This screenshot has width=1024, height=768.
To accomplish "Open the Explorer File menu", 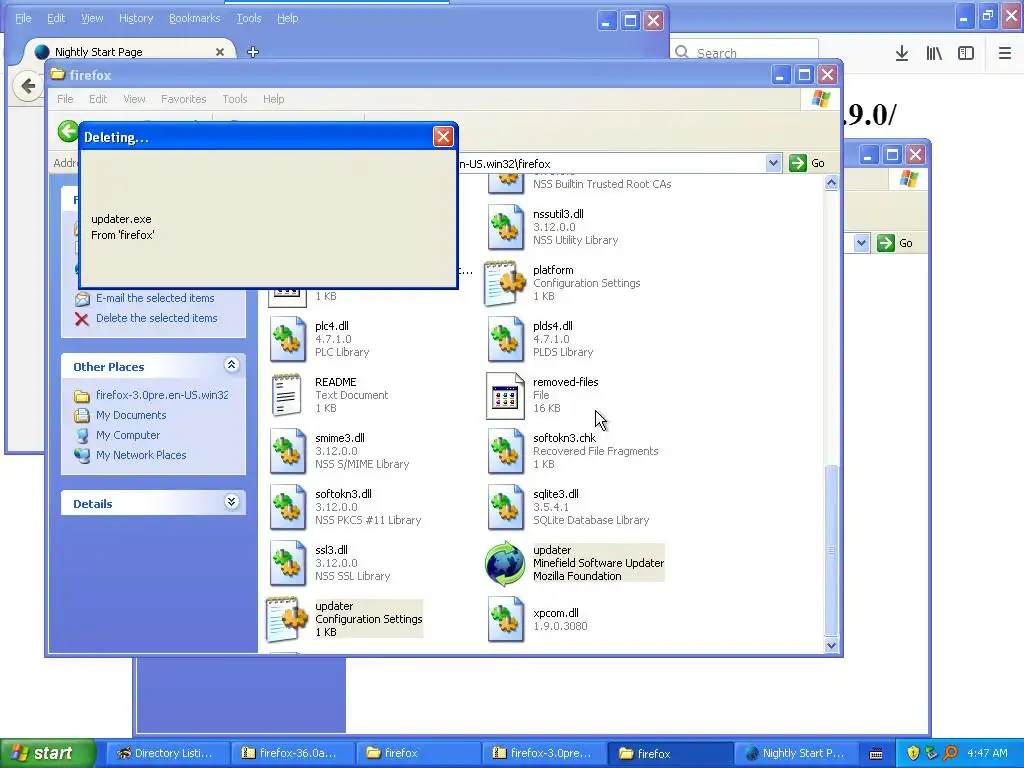I will (65, 99).
